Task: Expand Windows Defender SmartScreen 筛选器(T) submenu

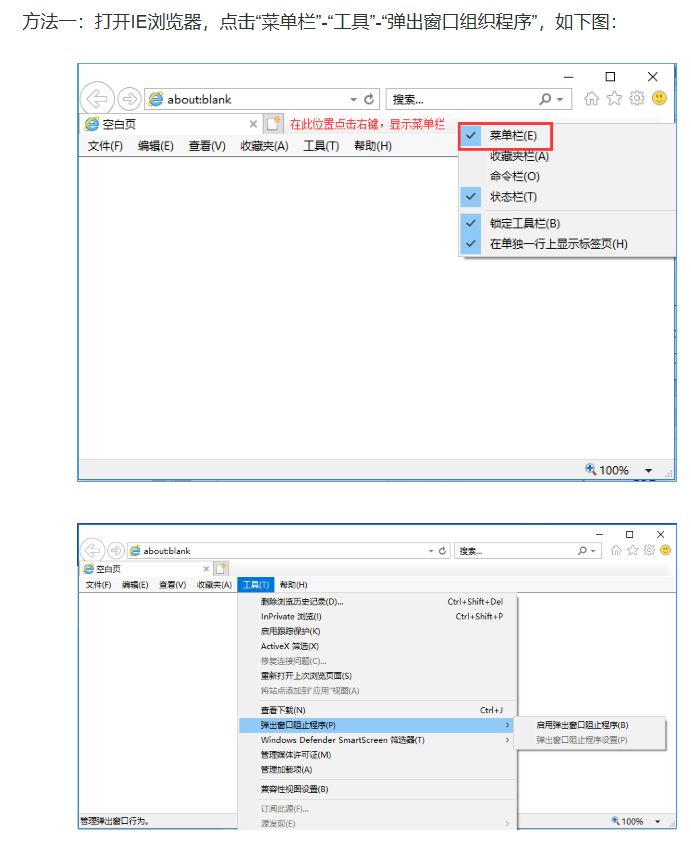Action: (x=377, y=740)
